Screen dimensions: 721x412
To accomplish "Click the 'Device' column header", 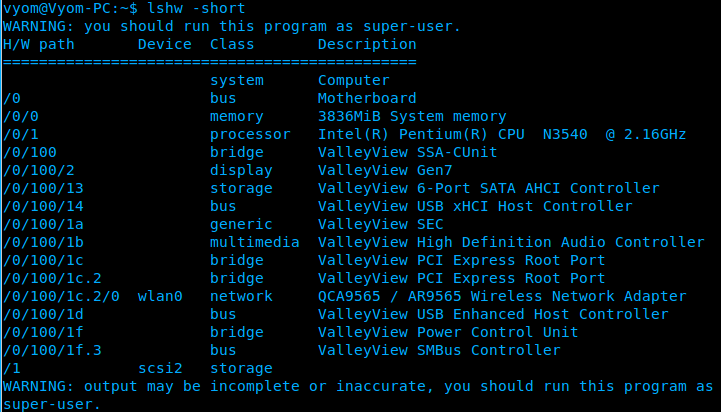I will 165,44.
